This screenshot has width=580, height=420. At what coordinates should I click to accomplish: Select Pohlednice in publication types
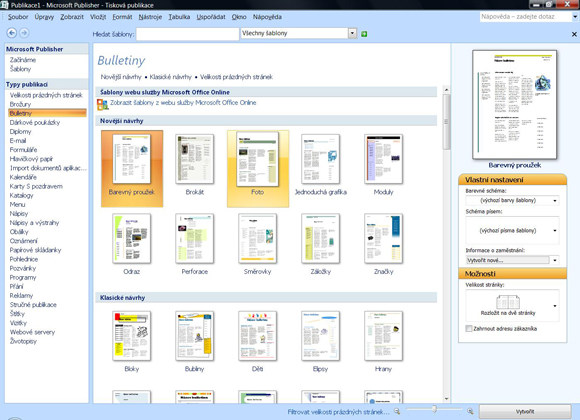click(24, 259)
